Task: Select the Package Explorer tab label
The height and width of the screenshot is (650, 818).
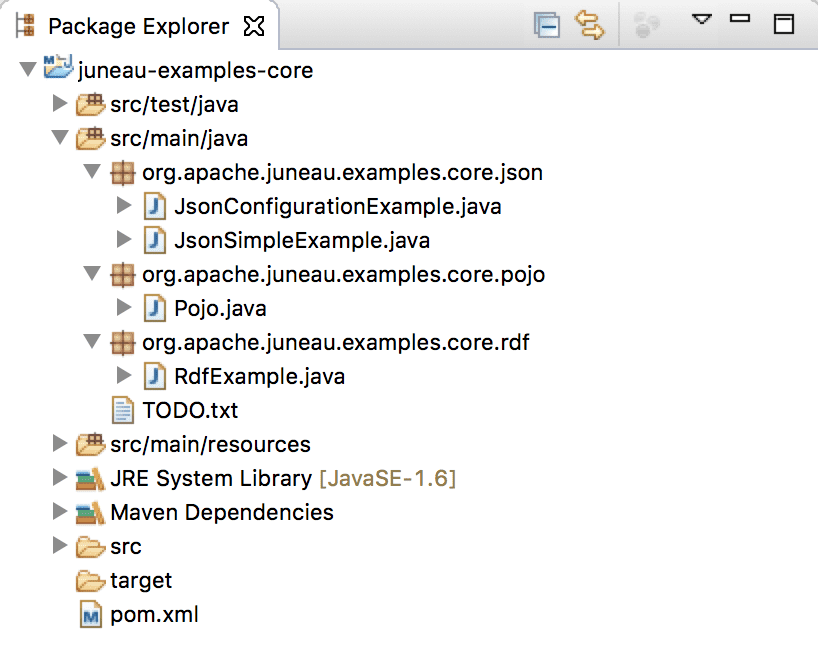Action: tap(139, 26)
